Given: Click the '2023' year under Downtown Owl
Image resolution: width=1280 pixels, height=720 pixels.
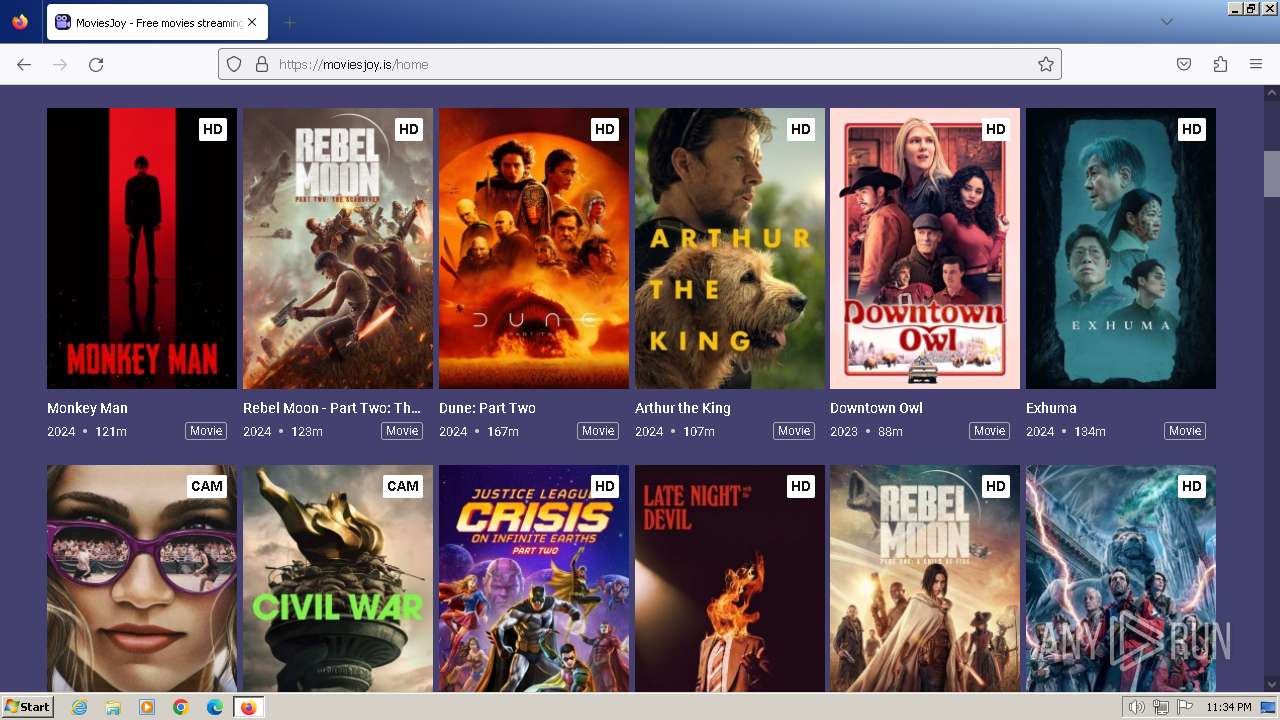Looking at the screenshot, I should point(844,432).
